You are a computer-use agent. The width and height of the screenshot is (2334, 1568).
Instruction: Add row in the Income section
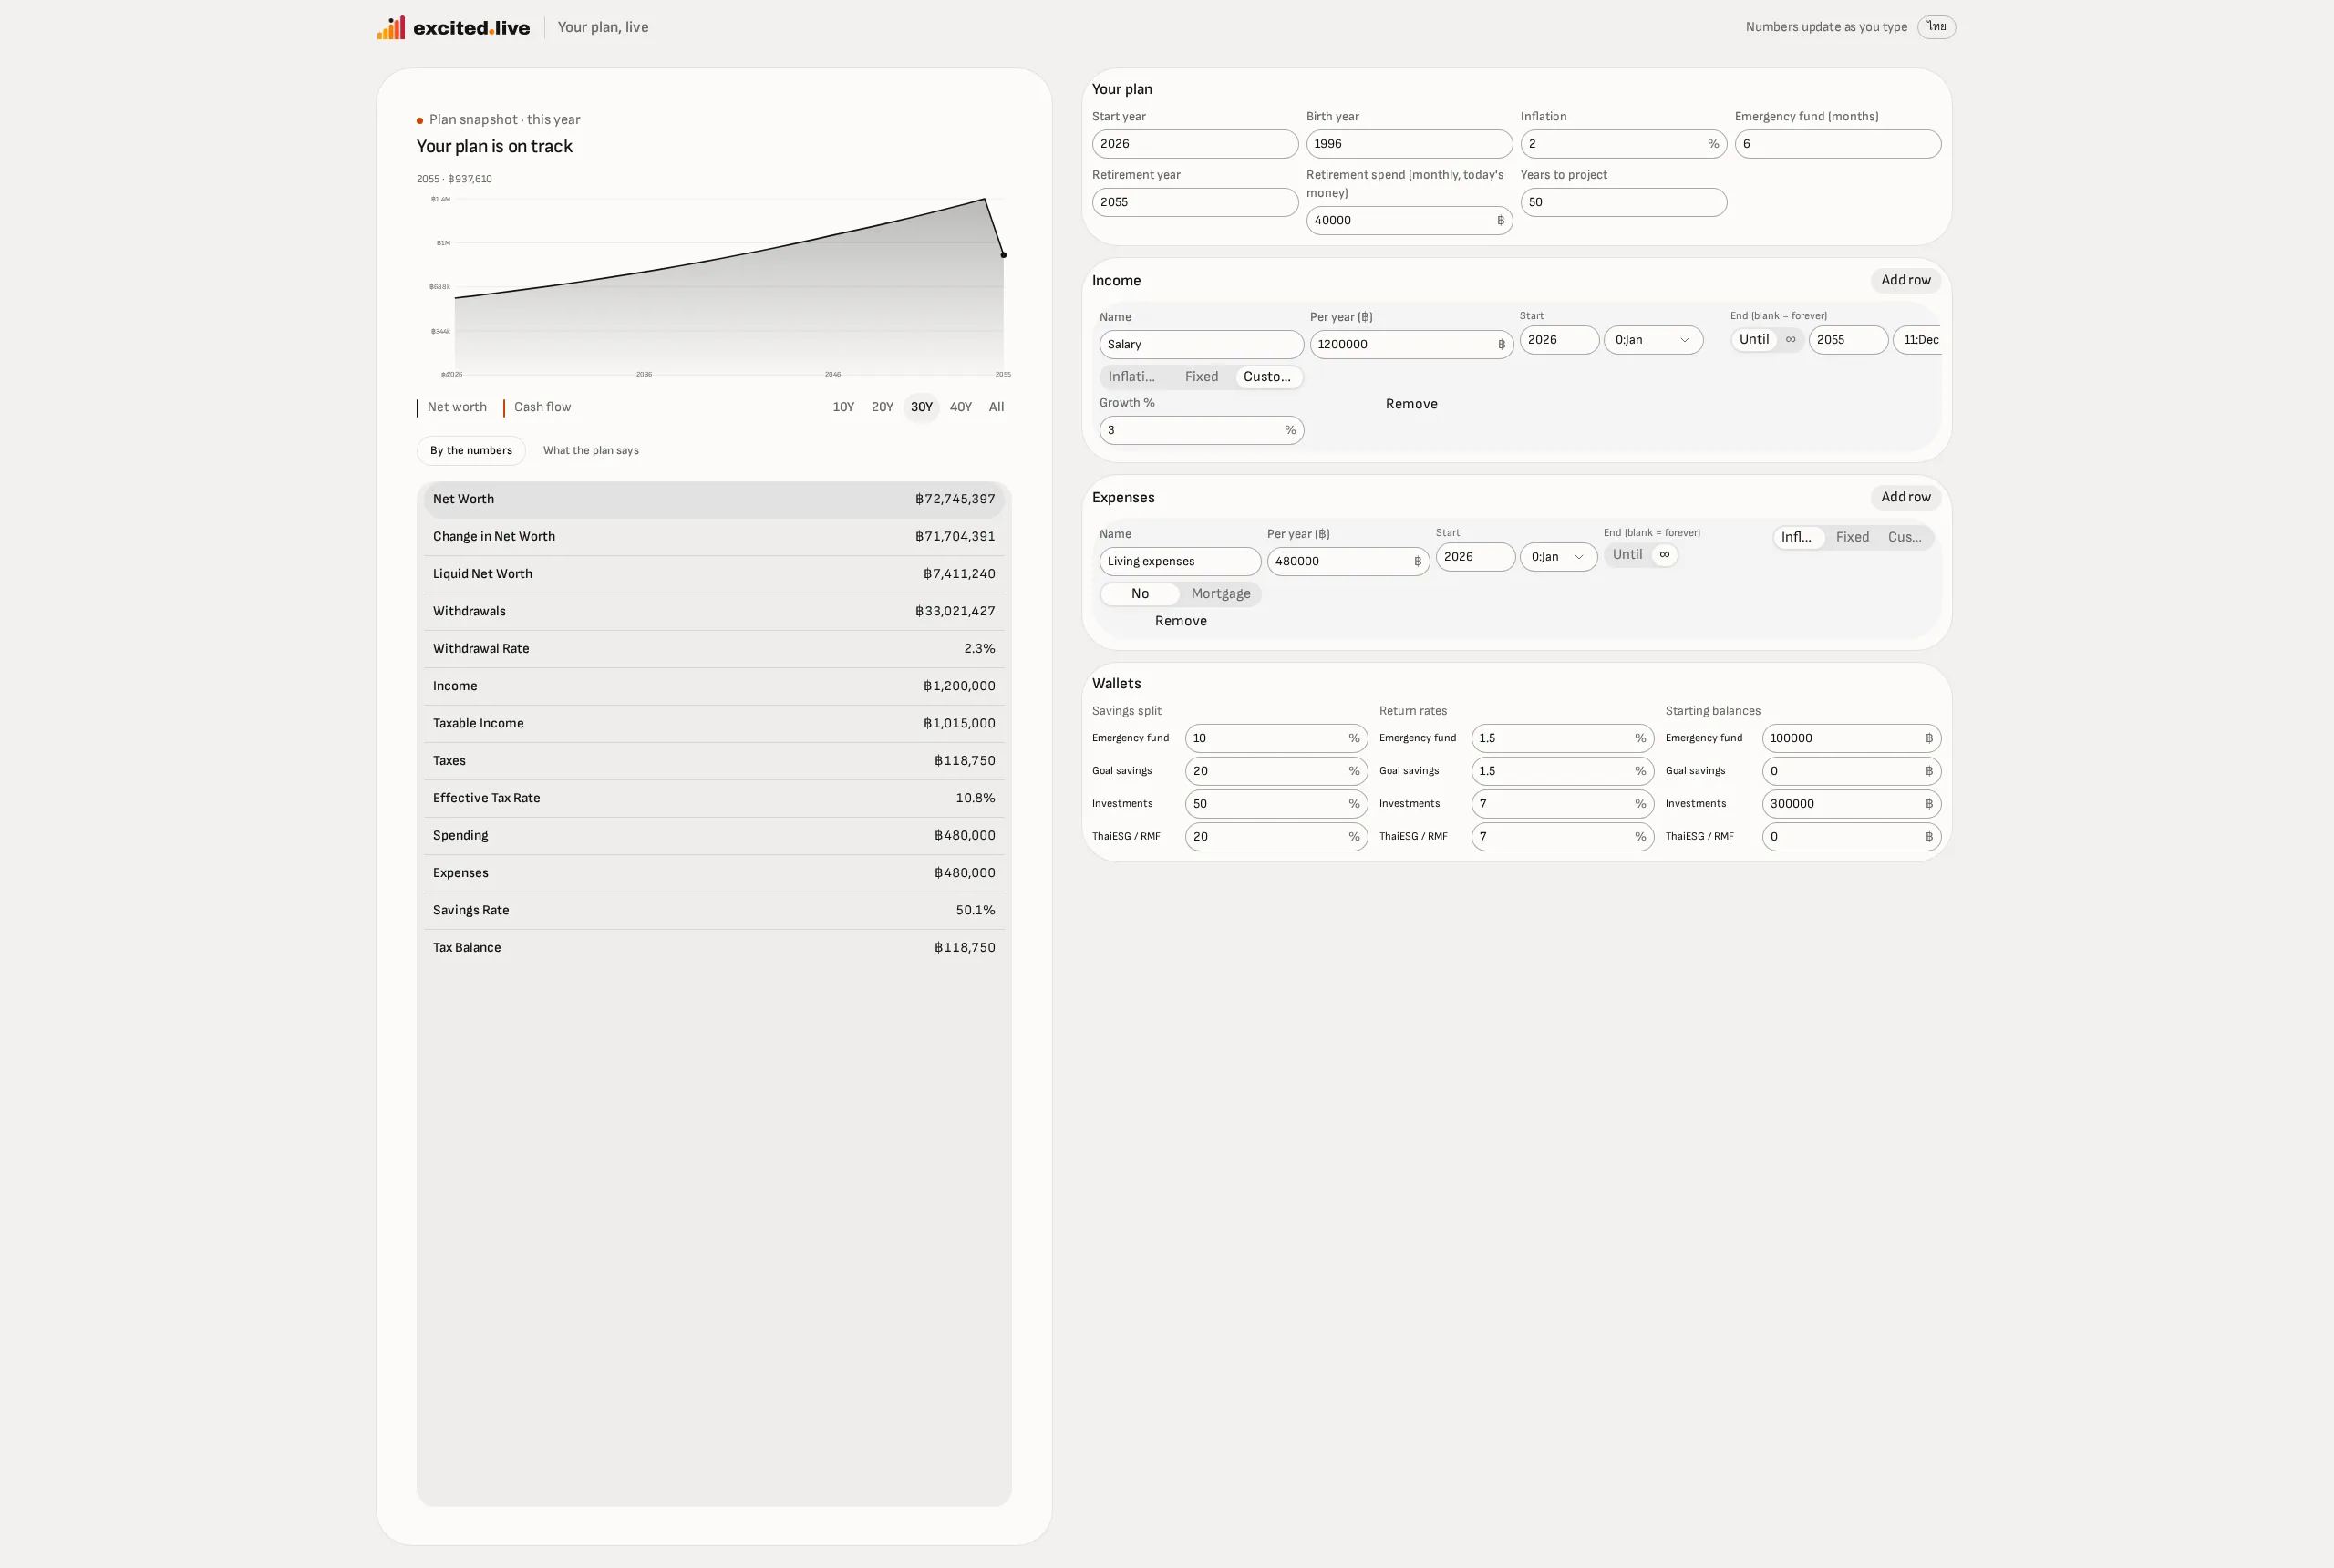click(x=1905, y=280)
